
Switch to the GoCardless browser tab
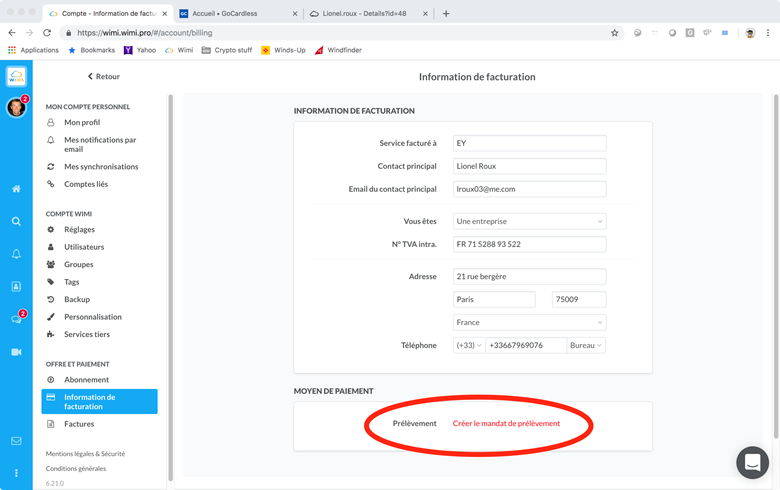(238, 14)
